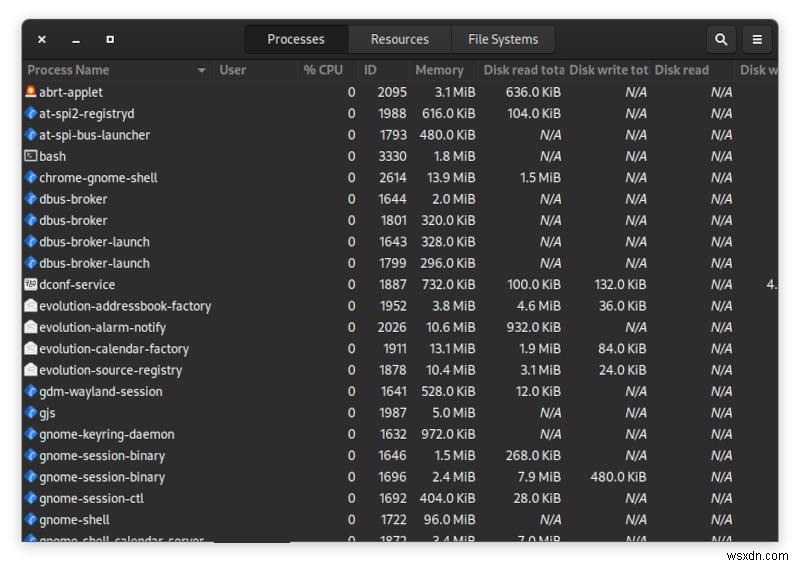The image size is (800, 566).
Task: Click the chrome-gnome-shell process icon
Action: (x=31, y=178)
